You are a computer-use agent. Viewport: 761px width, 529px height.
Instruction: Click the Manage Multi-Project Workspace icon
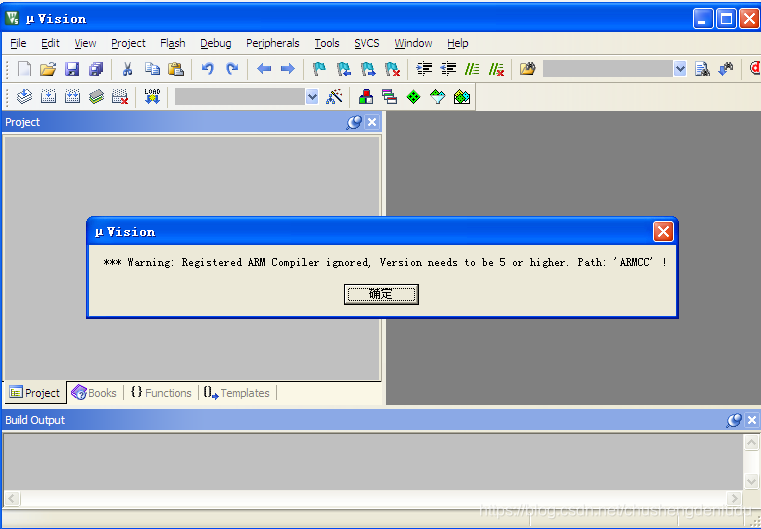(x=389, y=97)
